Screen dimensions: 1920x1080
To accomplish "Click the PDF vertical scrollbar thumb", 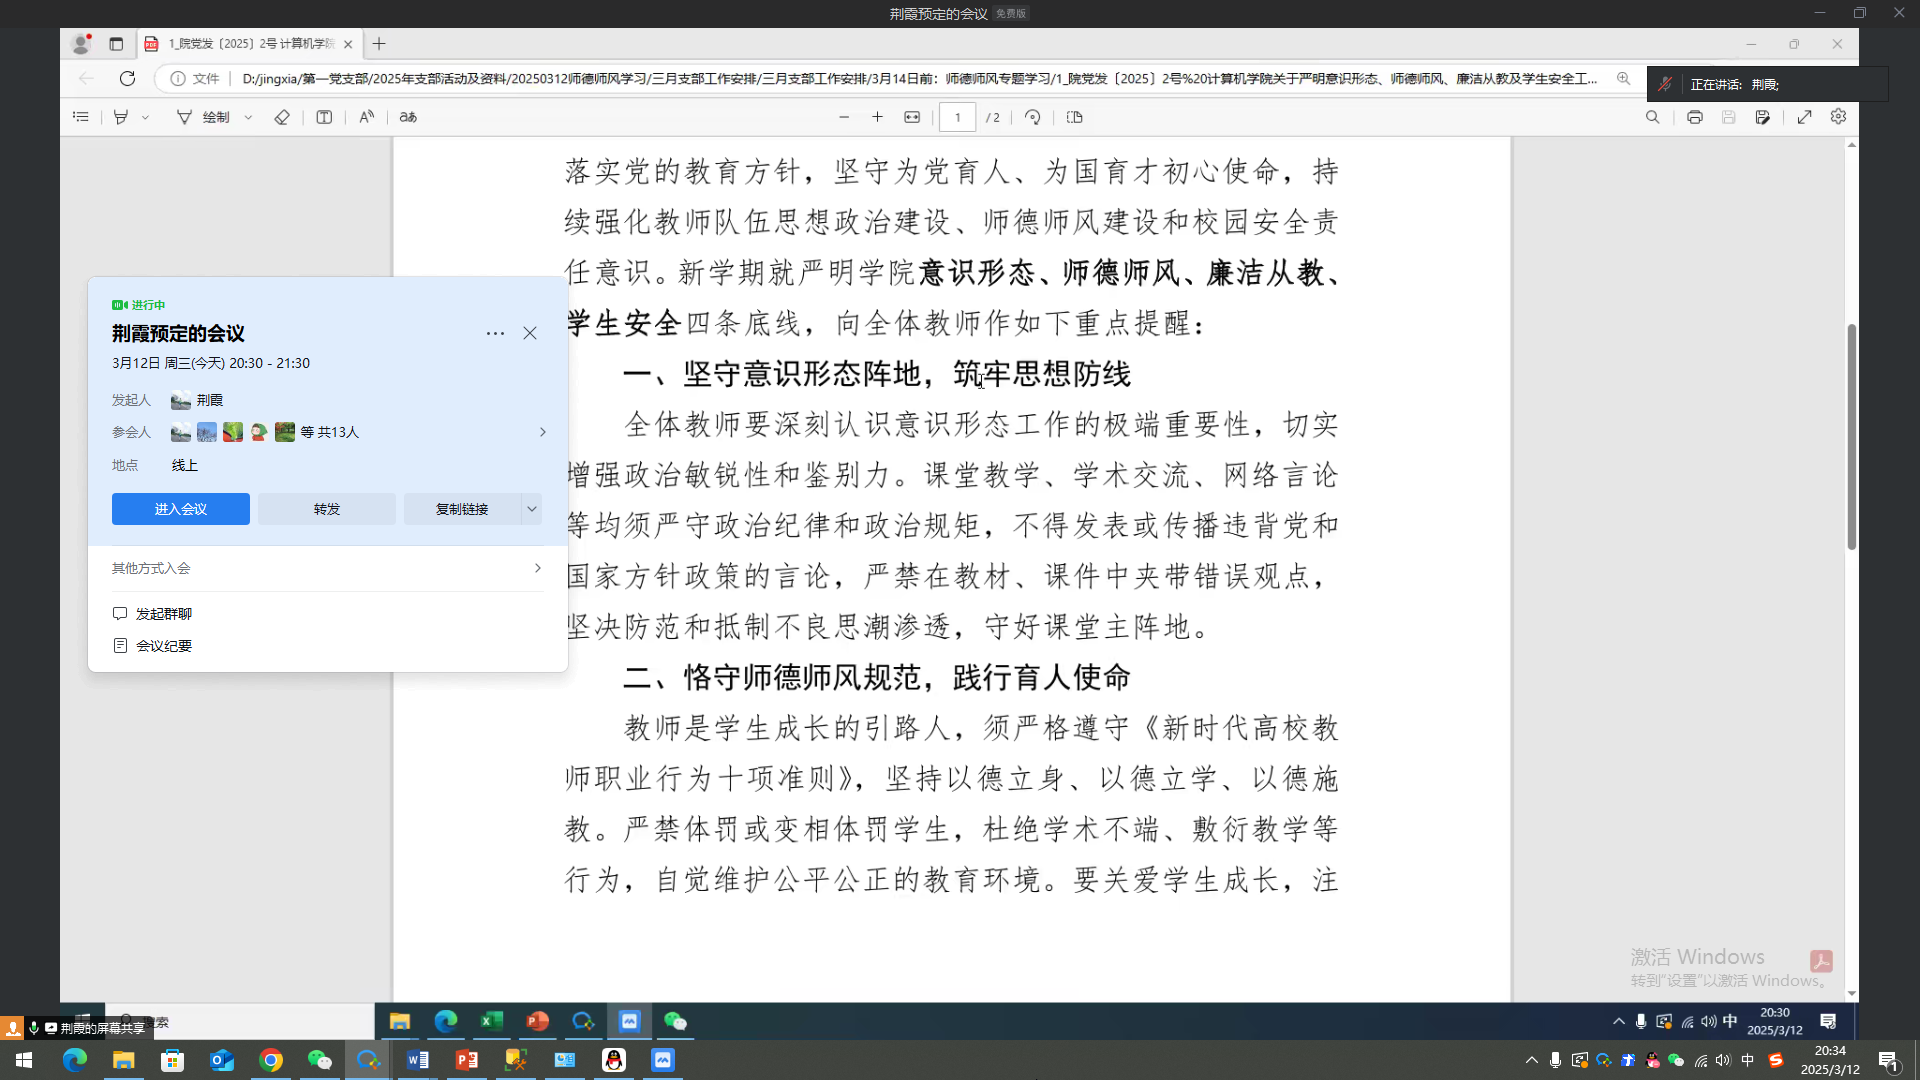I will (x=1851, y=437).
